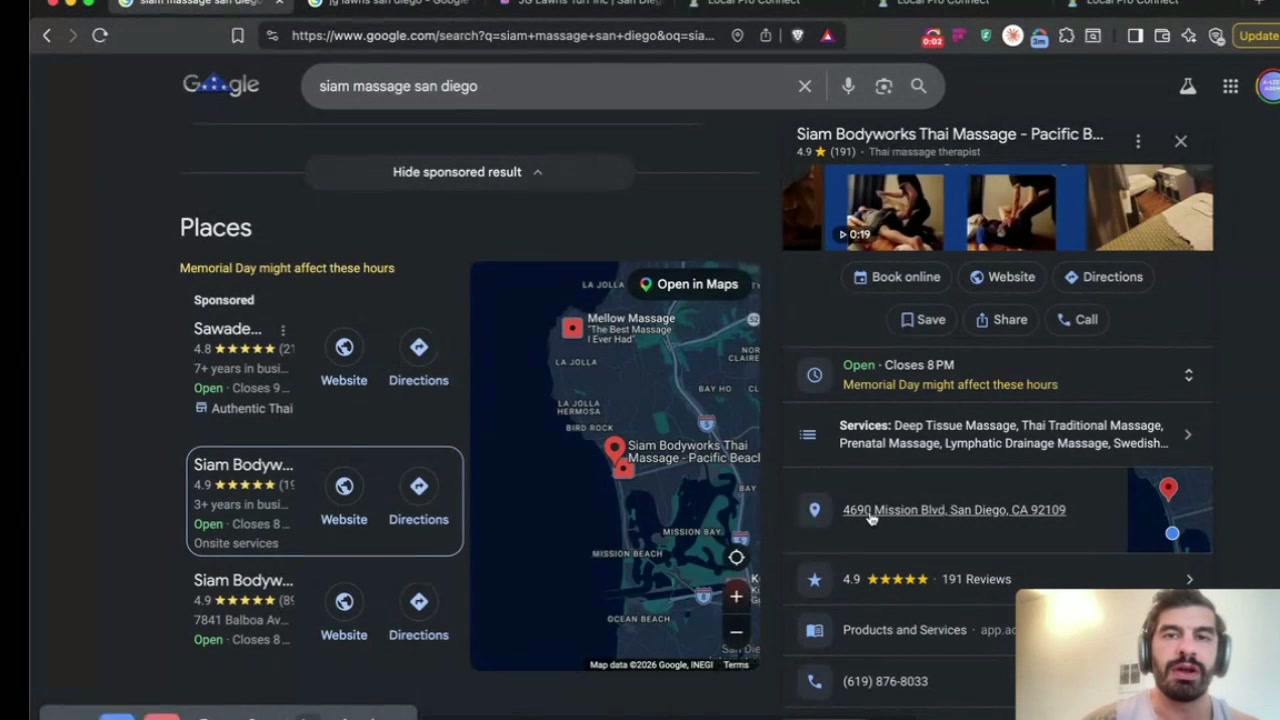Open the massage room photo thumbnail
Viewport: 1280px width, 720px height.
tap(1150, 208)
